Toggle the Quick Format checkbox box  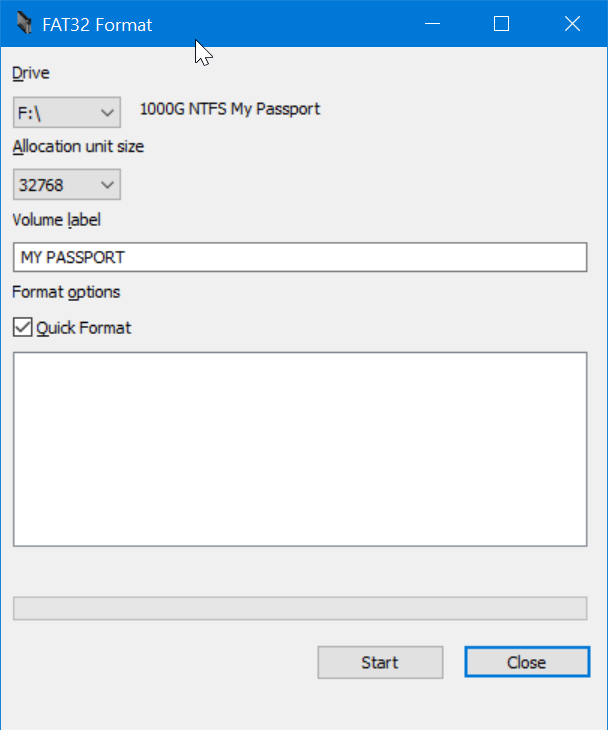coord(22,327)
